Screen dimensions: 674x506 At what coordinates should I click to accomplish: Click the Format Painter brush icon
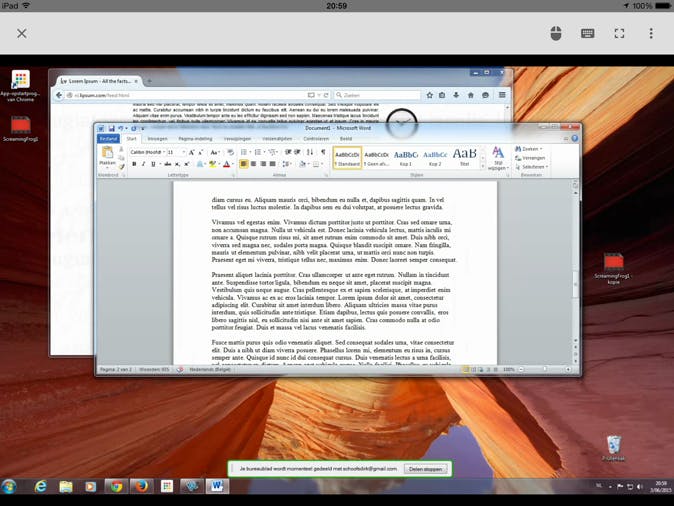click(x=122, y=167)
